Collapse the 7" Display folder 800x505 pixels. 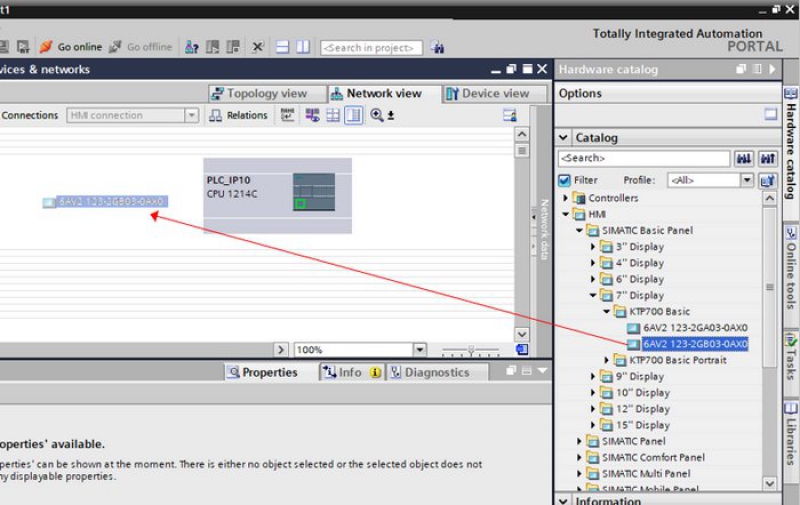tap(593, 295)
